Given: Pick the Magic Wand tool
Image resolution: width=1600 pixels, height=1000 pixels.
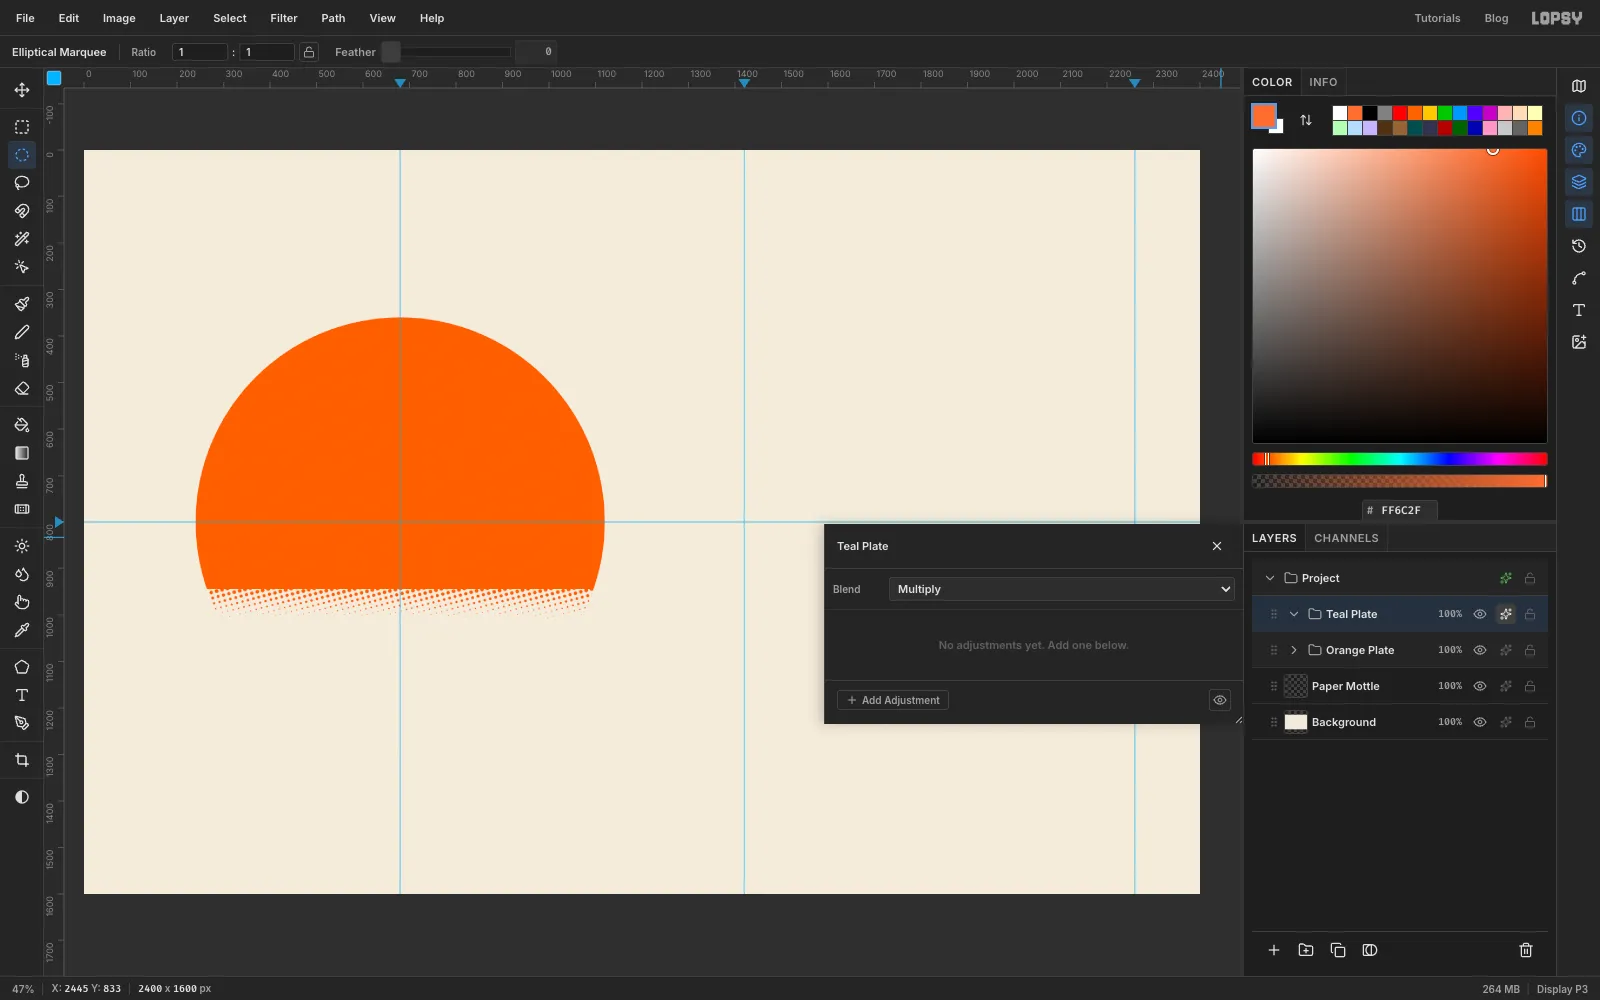Looking at the screenshot, I should pyautogui.click(x=22, y=239).
